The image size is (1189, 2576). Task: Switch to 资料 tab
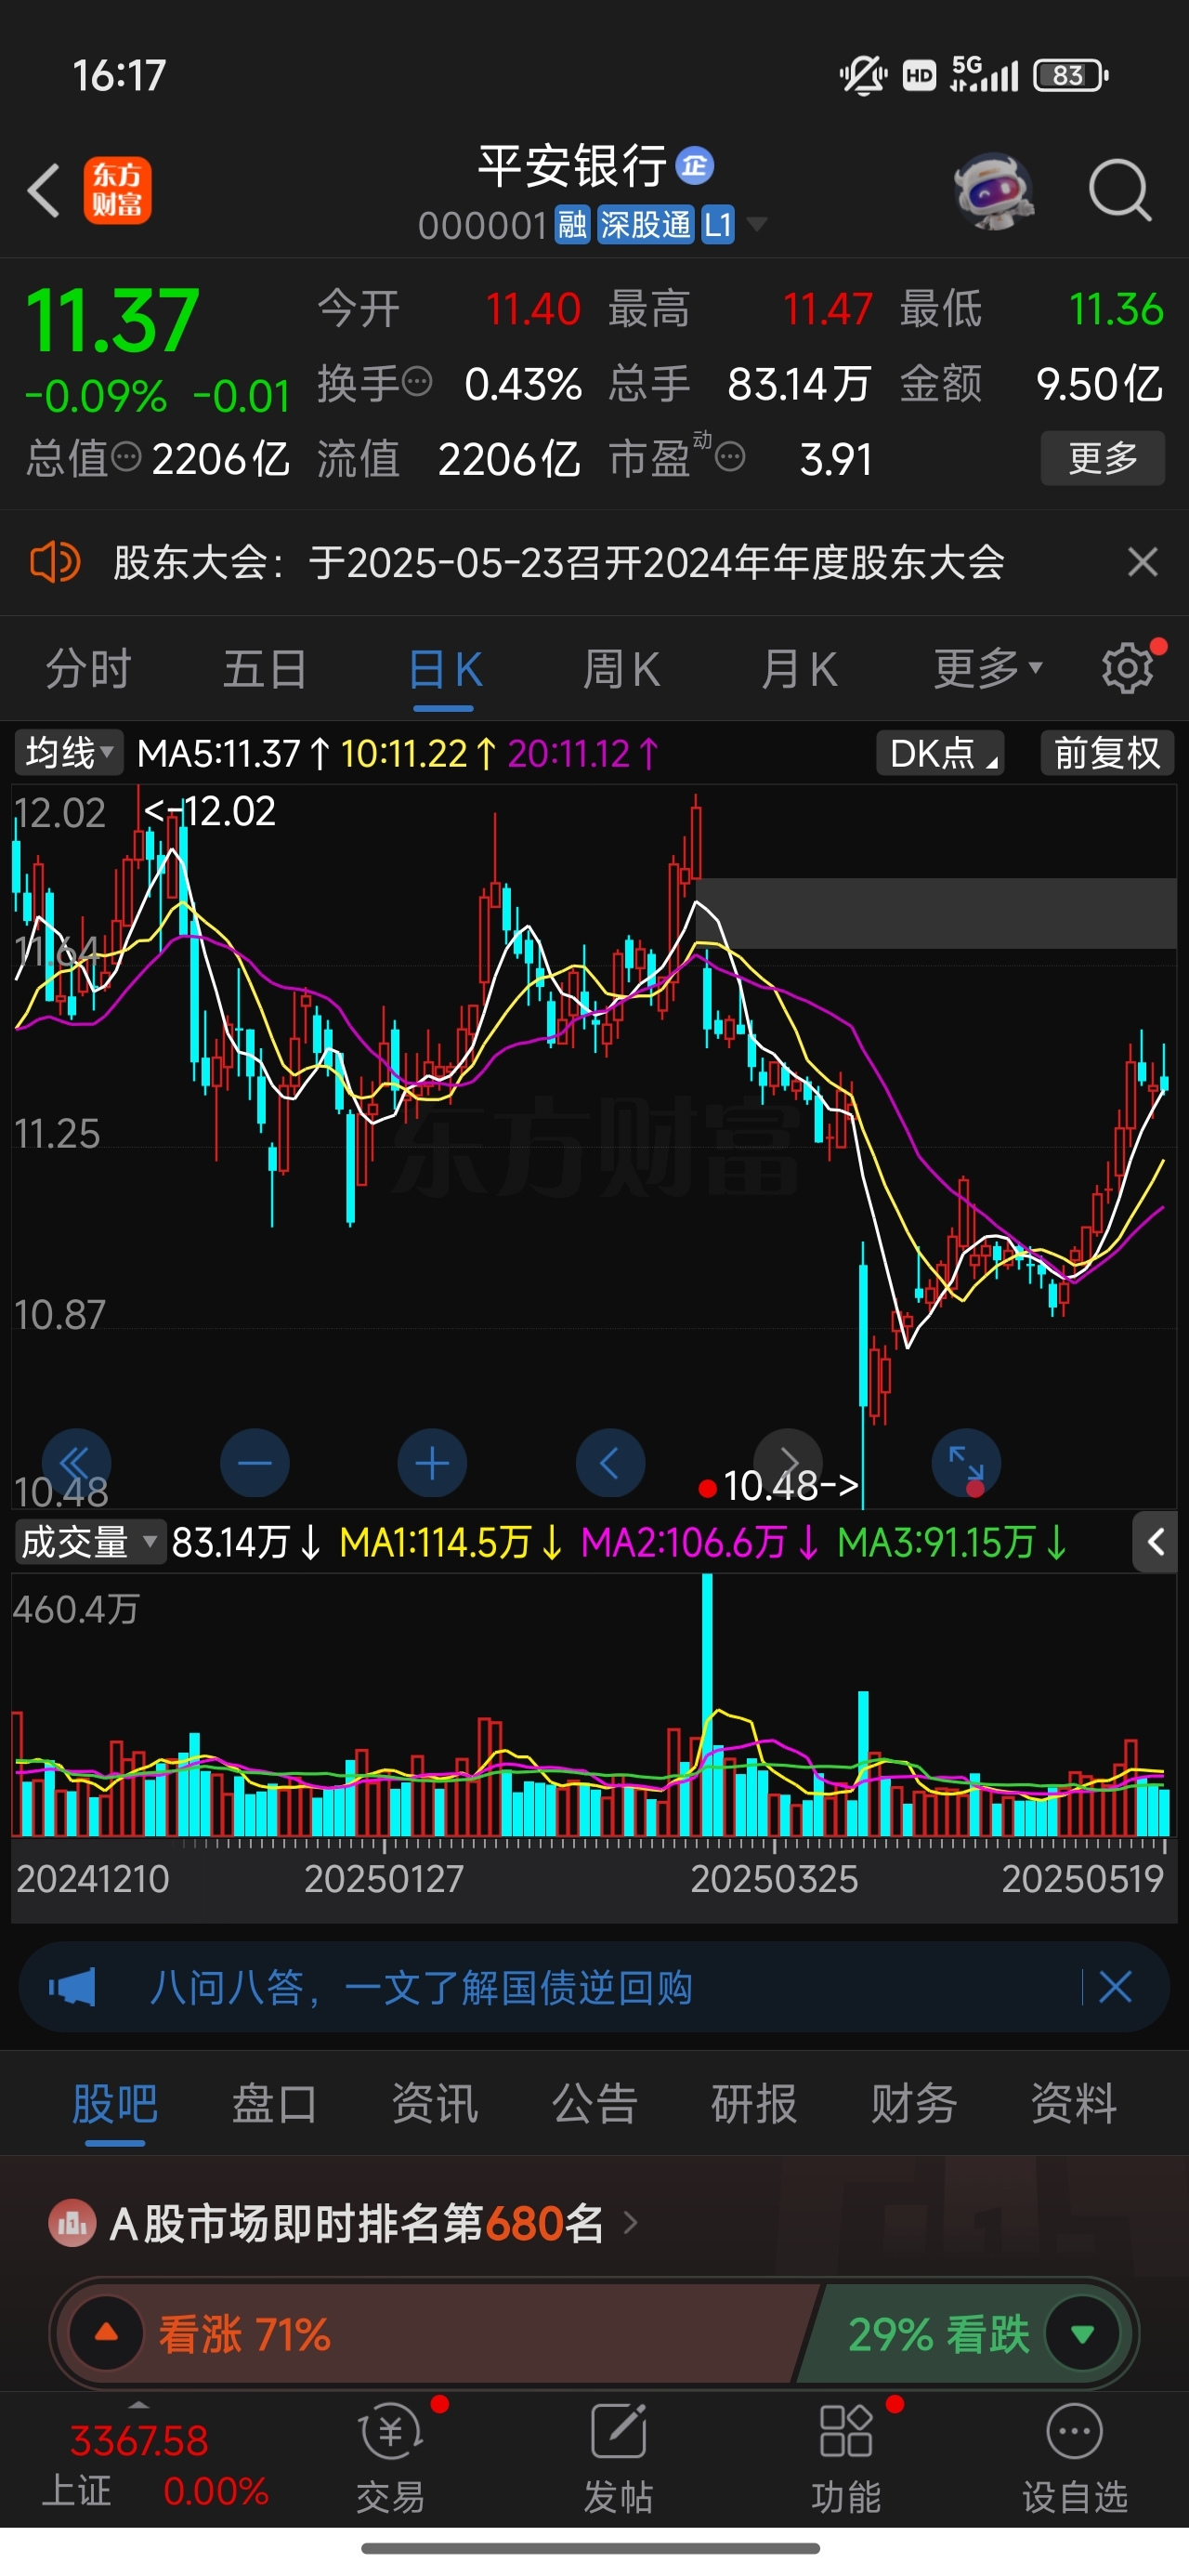pos(1074,2103)
